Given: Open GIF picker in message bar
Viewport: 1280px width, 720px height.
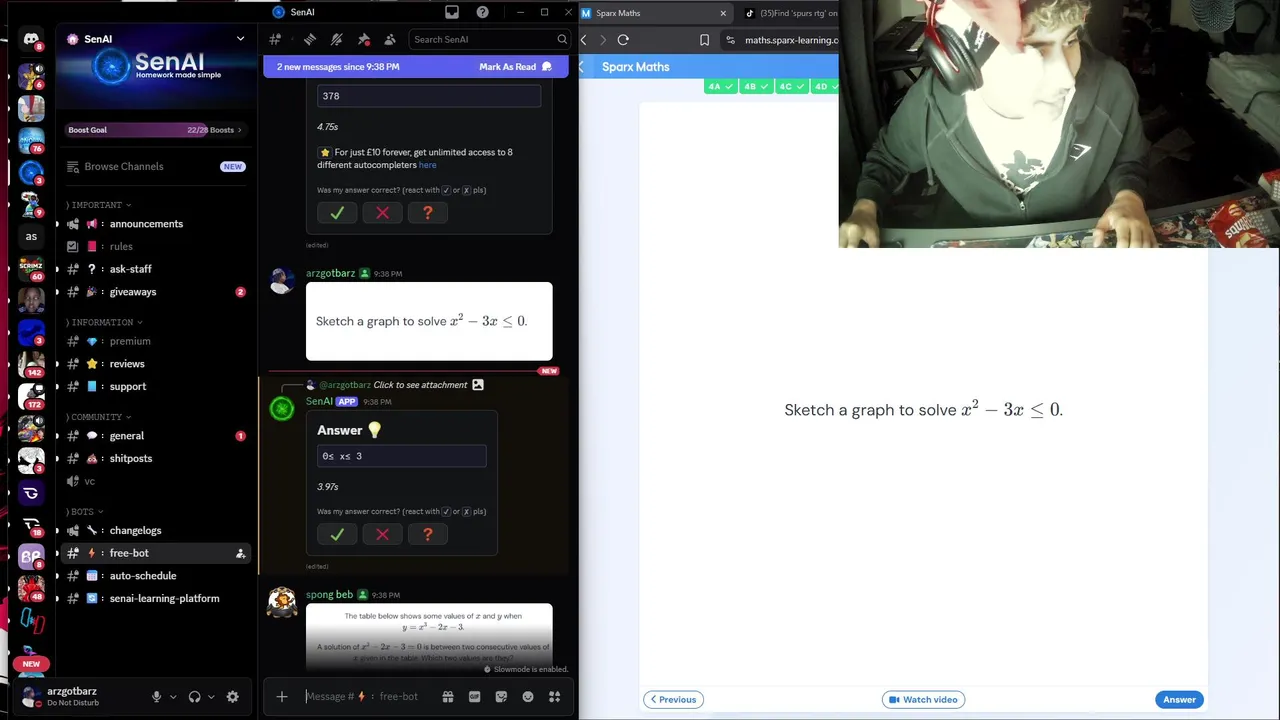Looking at the screenshot, I should 475,696.
